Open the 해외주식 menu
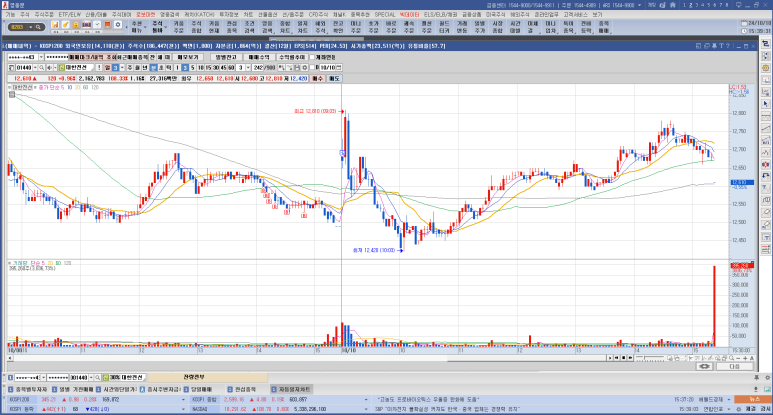Image resolution: width=773 pixels, height=415 pixels. click(x=519, y=15)
